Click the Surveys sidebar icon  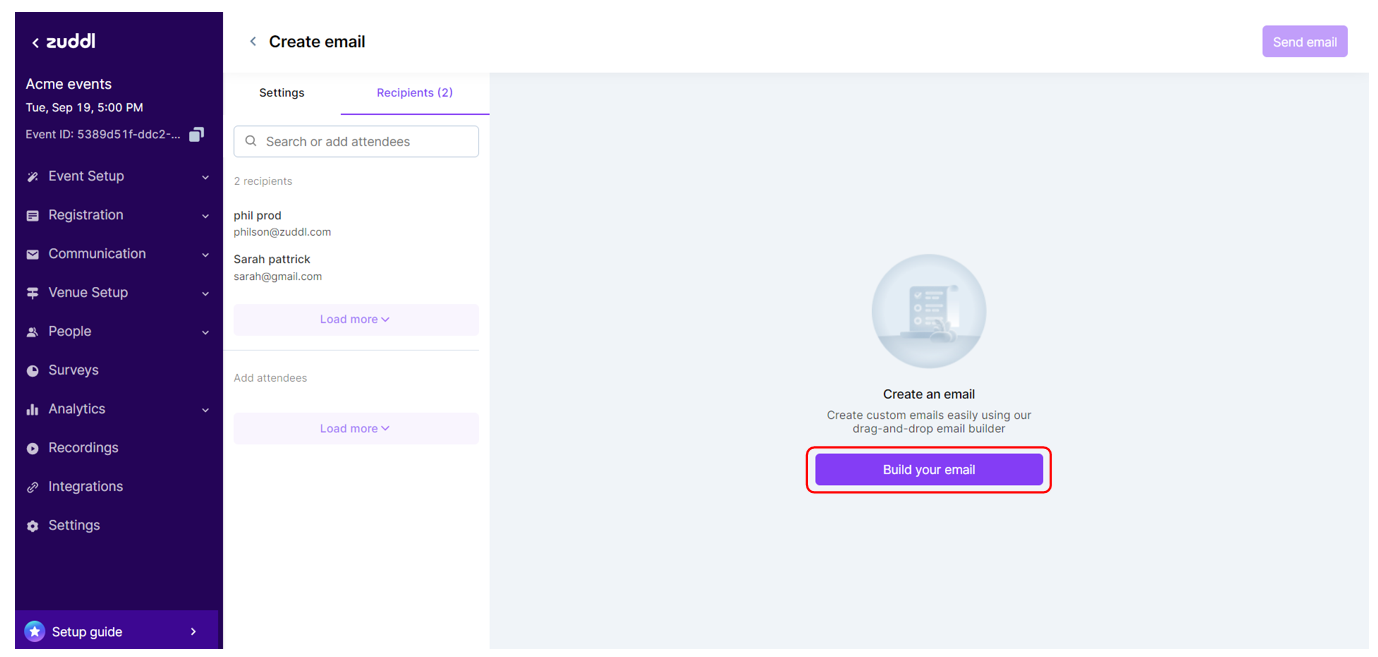(33, 369)
